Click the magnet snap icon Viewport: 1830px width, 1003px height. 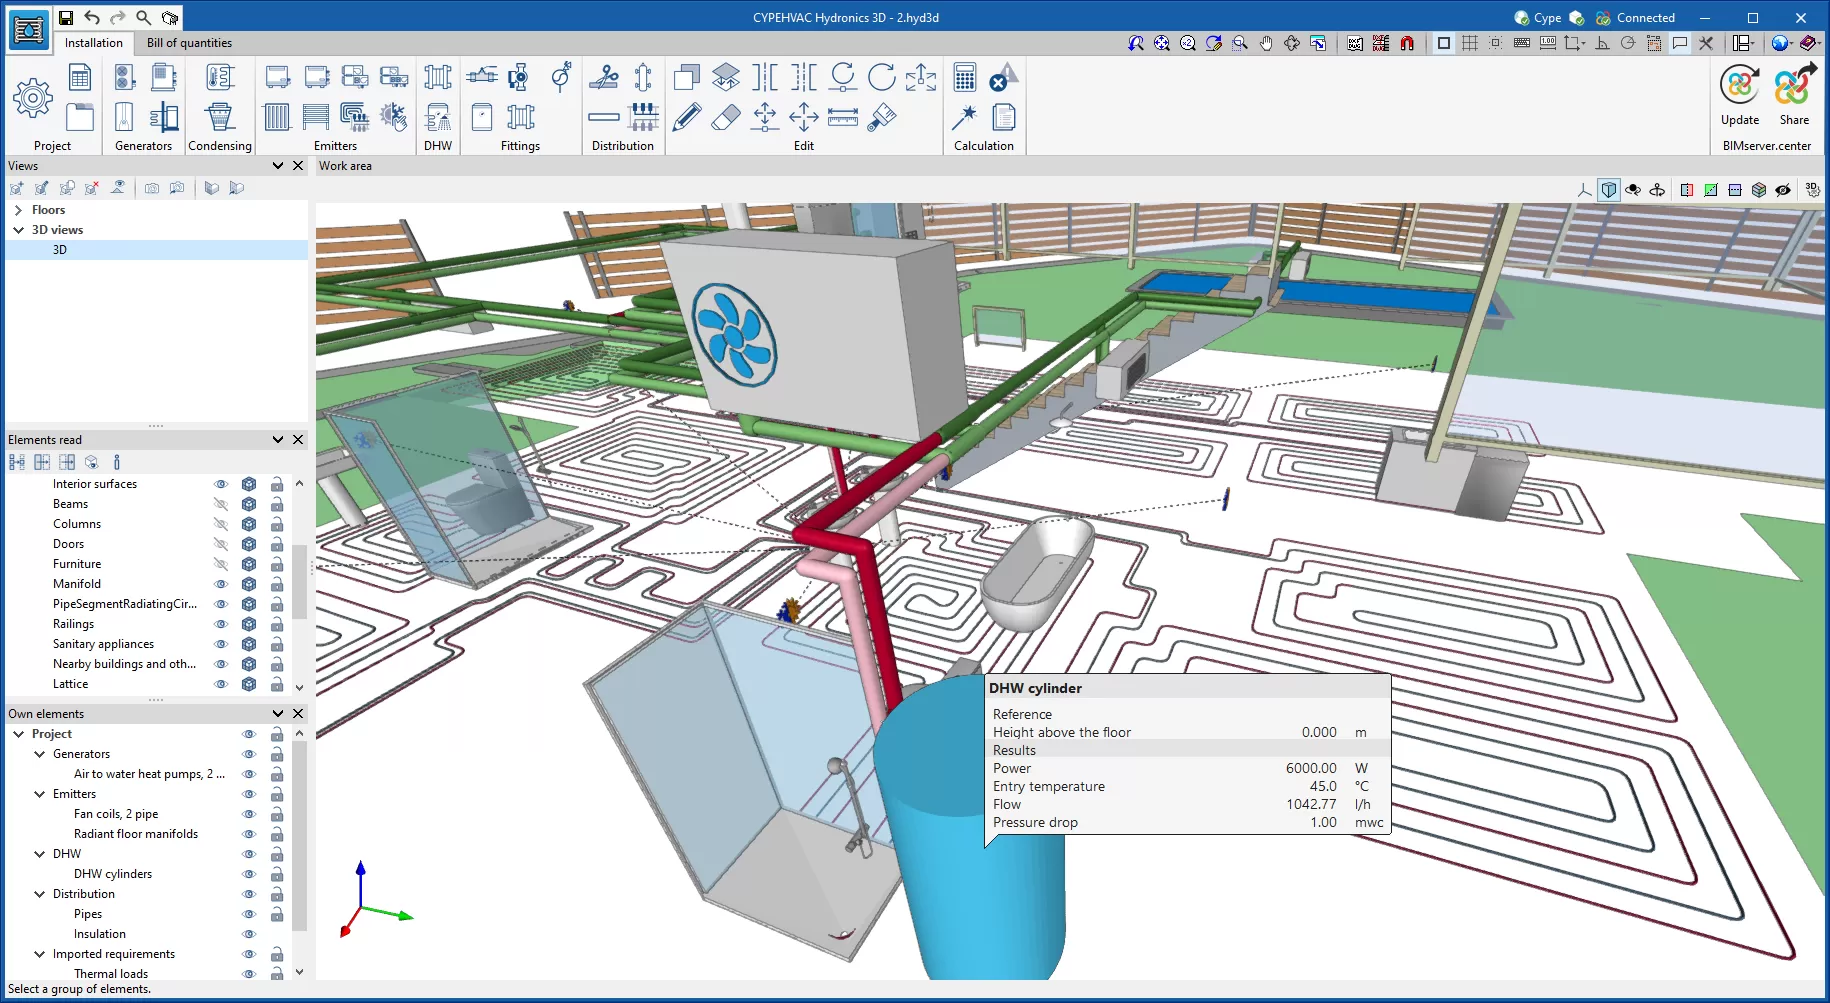pos(1407,43)
